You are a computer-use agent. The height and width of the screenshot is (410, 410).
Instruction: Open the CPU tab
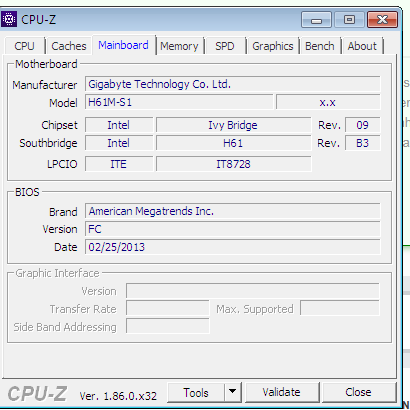(25, 46)
